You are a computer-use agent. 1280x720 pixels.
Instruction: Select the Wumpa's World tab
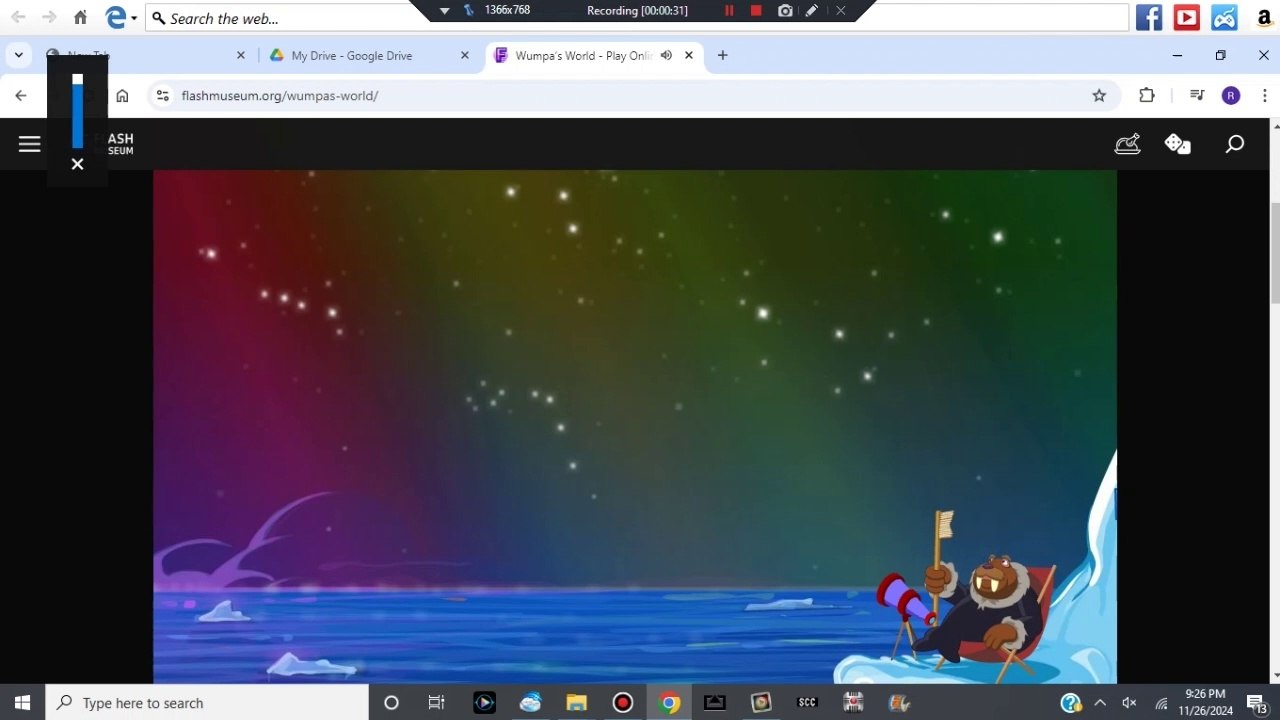point(595,56)
